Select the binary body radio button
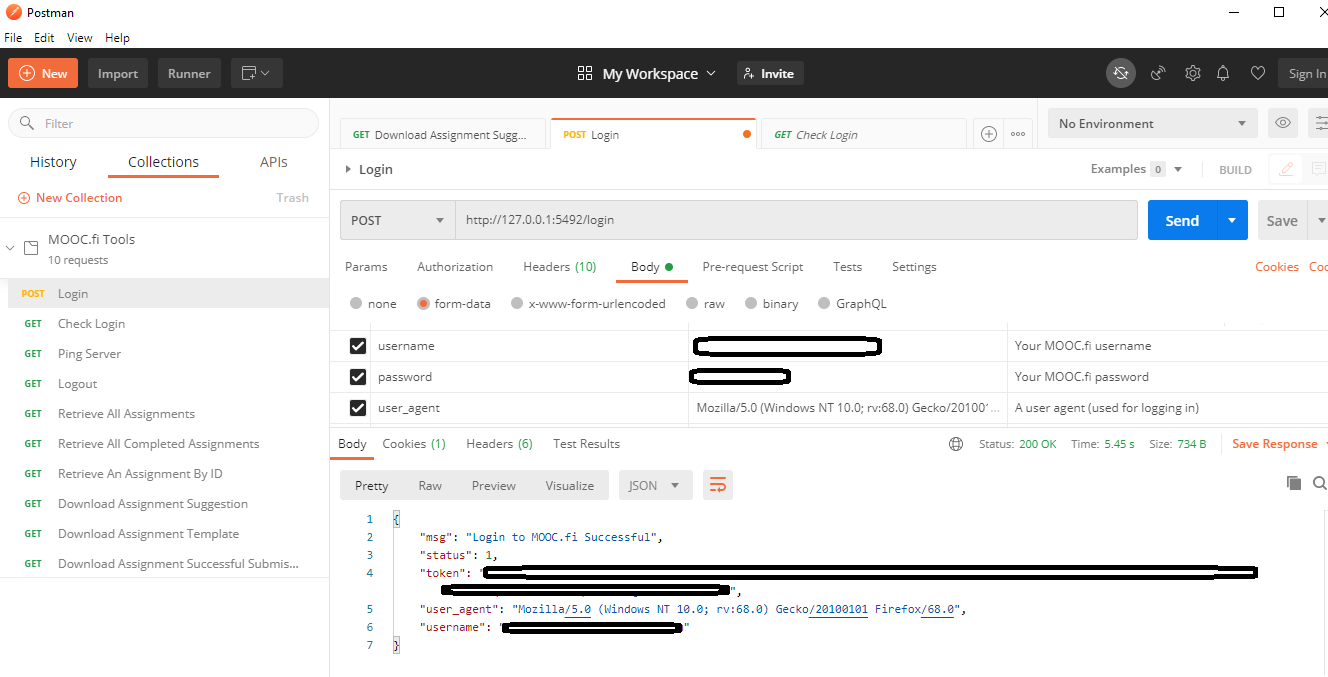This screenshot has height=677, width=1328. coord(752,304)
